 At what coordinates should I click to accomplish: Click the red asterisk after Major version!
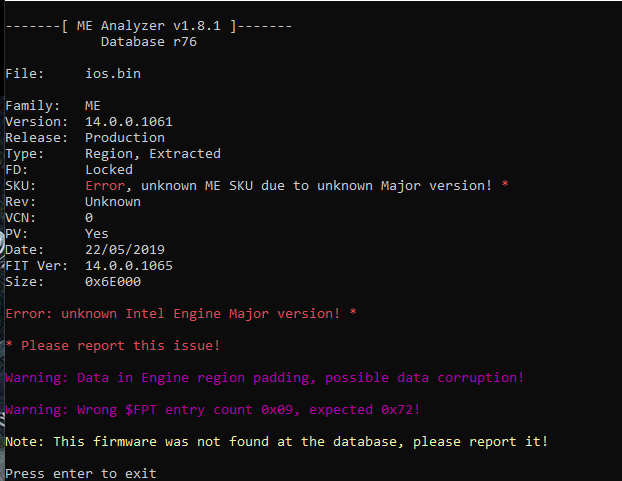505,184
